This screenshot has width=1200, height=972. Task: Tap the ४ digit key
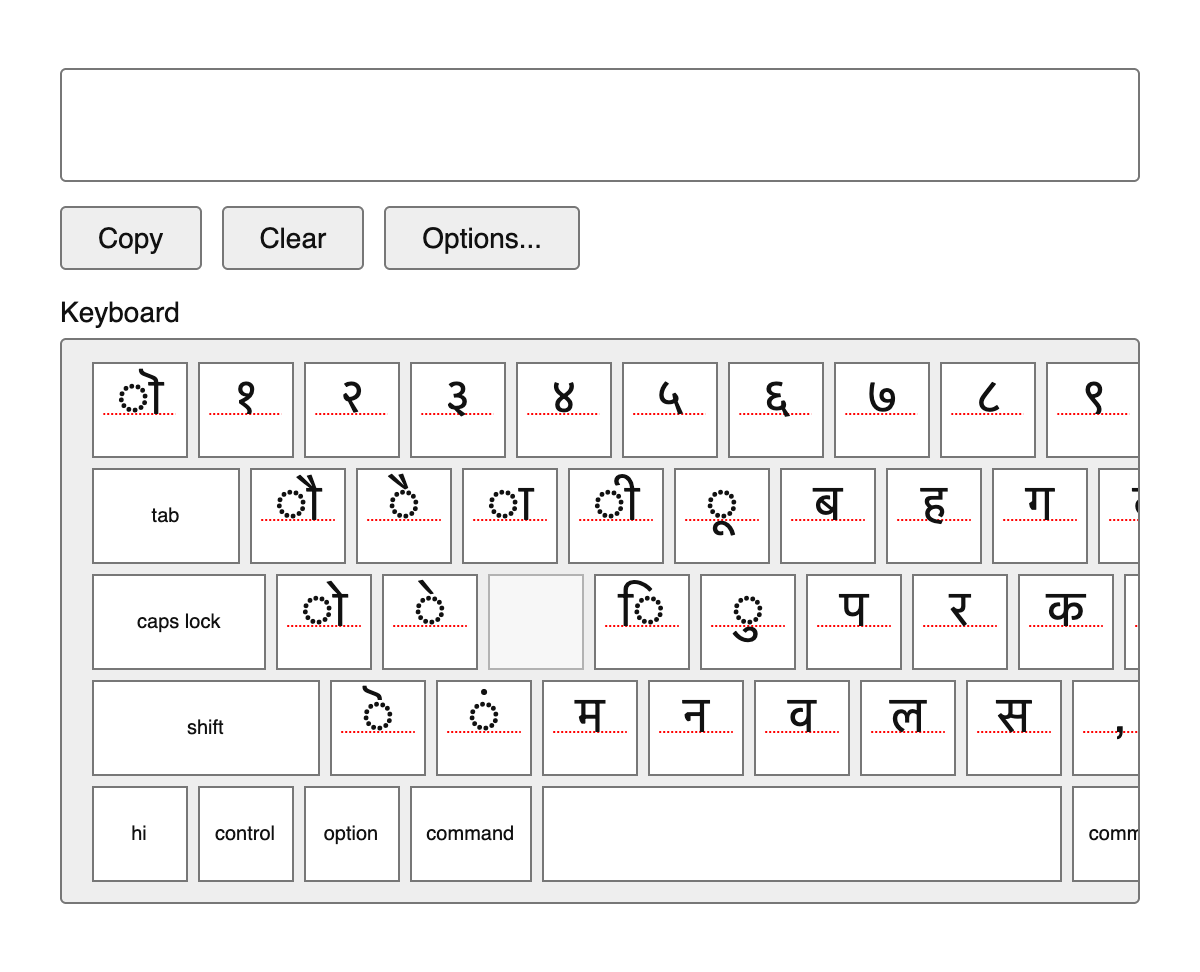pyautogui.click(x=564, y=410)
